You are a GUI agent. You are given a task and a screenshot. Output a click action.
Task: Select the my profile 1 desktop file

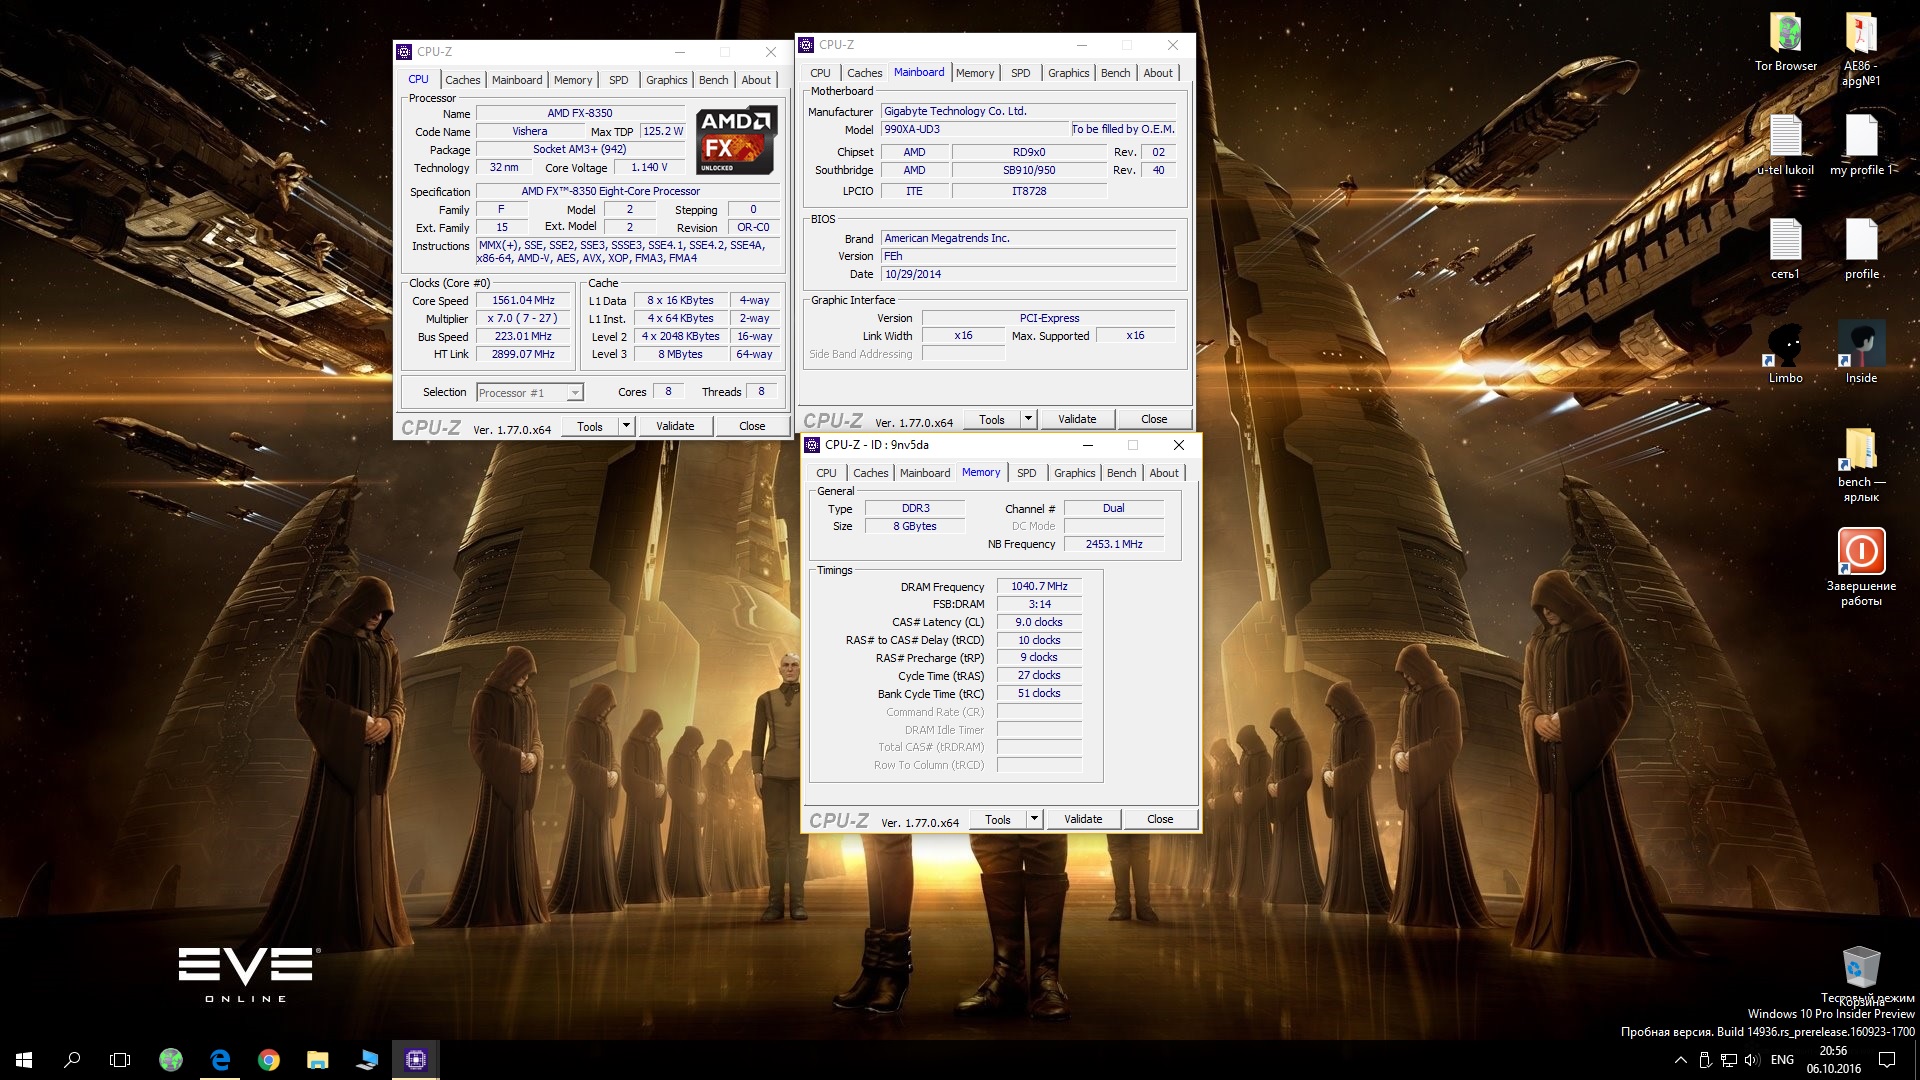[1861, 145]
